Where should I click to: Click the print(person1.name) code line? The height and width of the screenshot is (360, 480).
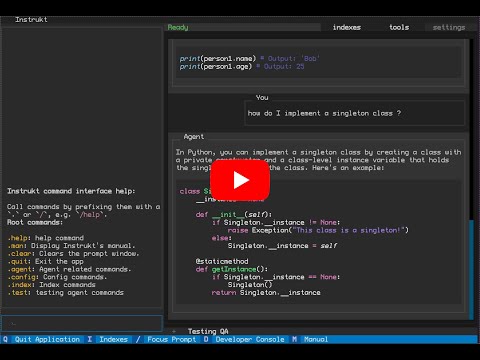pyautogui.click(x=249, y=59)
